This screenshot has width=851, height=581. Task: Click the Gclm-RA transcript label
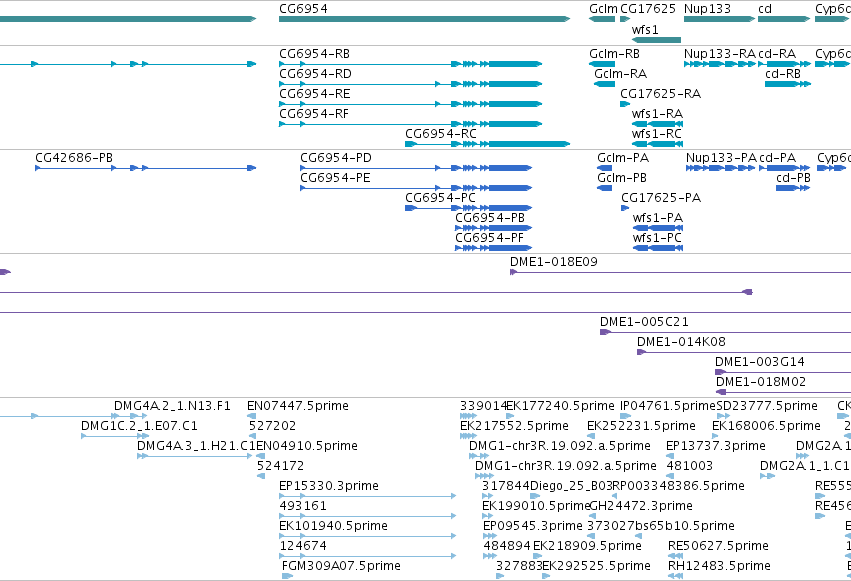click(620, 74)
